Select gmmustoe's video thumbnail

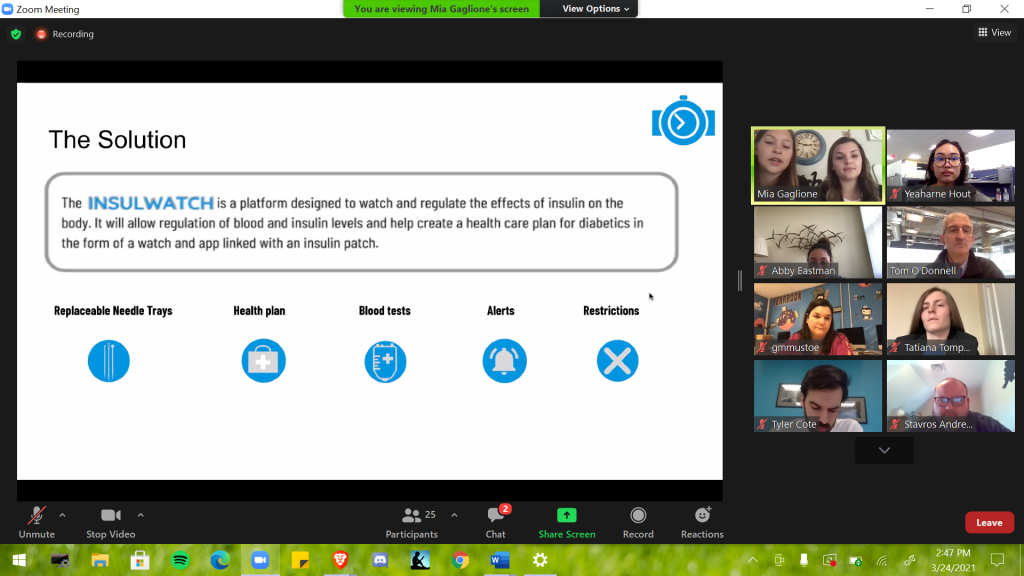click(818, 319)
